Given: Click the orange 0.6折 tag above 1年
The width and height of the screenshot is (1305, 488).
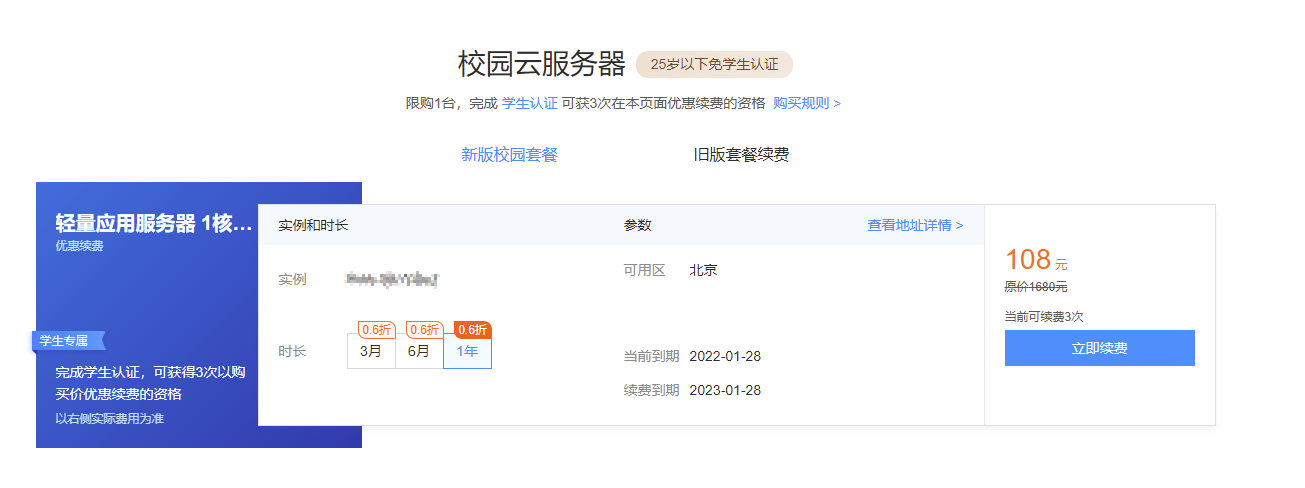Looking at the screenshot, I should (x=472, y=329).
